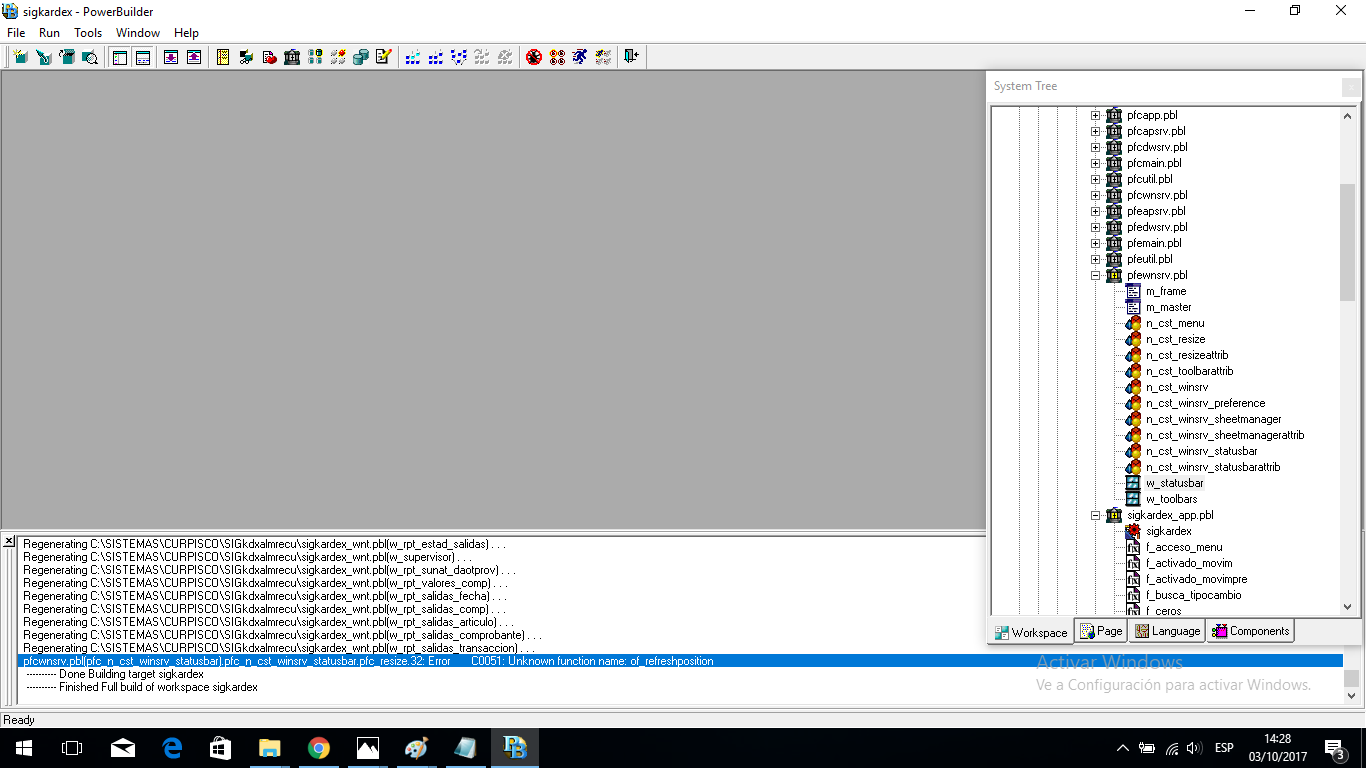Click the Exit door toolbar icon

(x=630, y=57)
